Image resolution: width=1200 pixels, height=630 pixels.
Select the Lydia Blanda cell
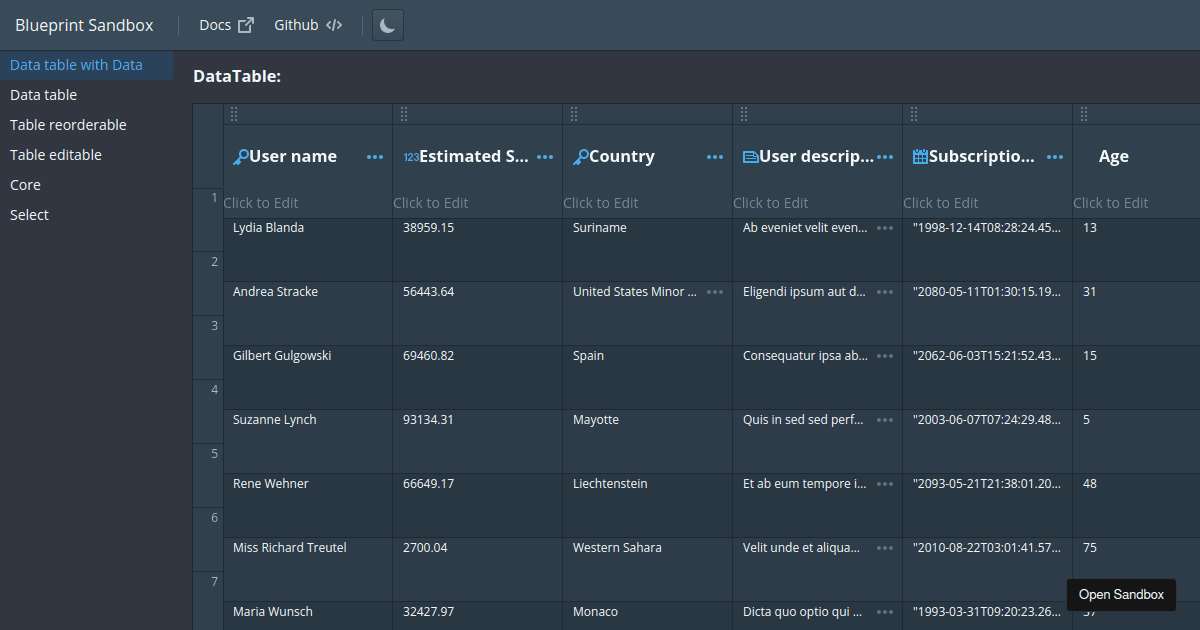click(x=308, y=250)
